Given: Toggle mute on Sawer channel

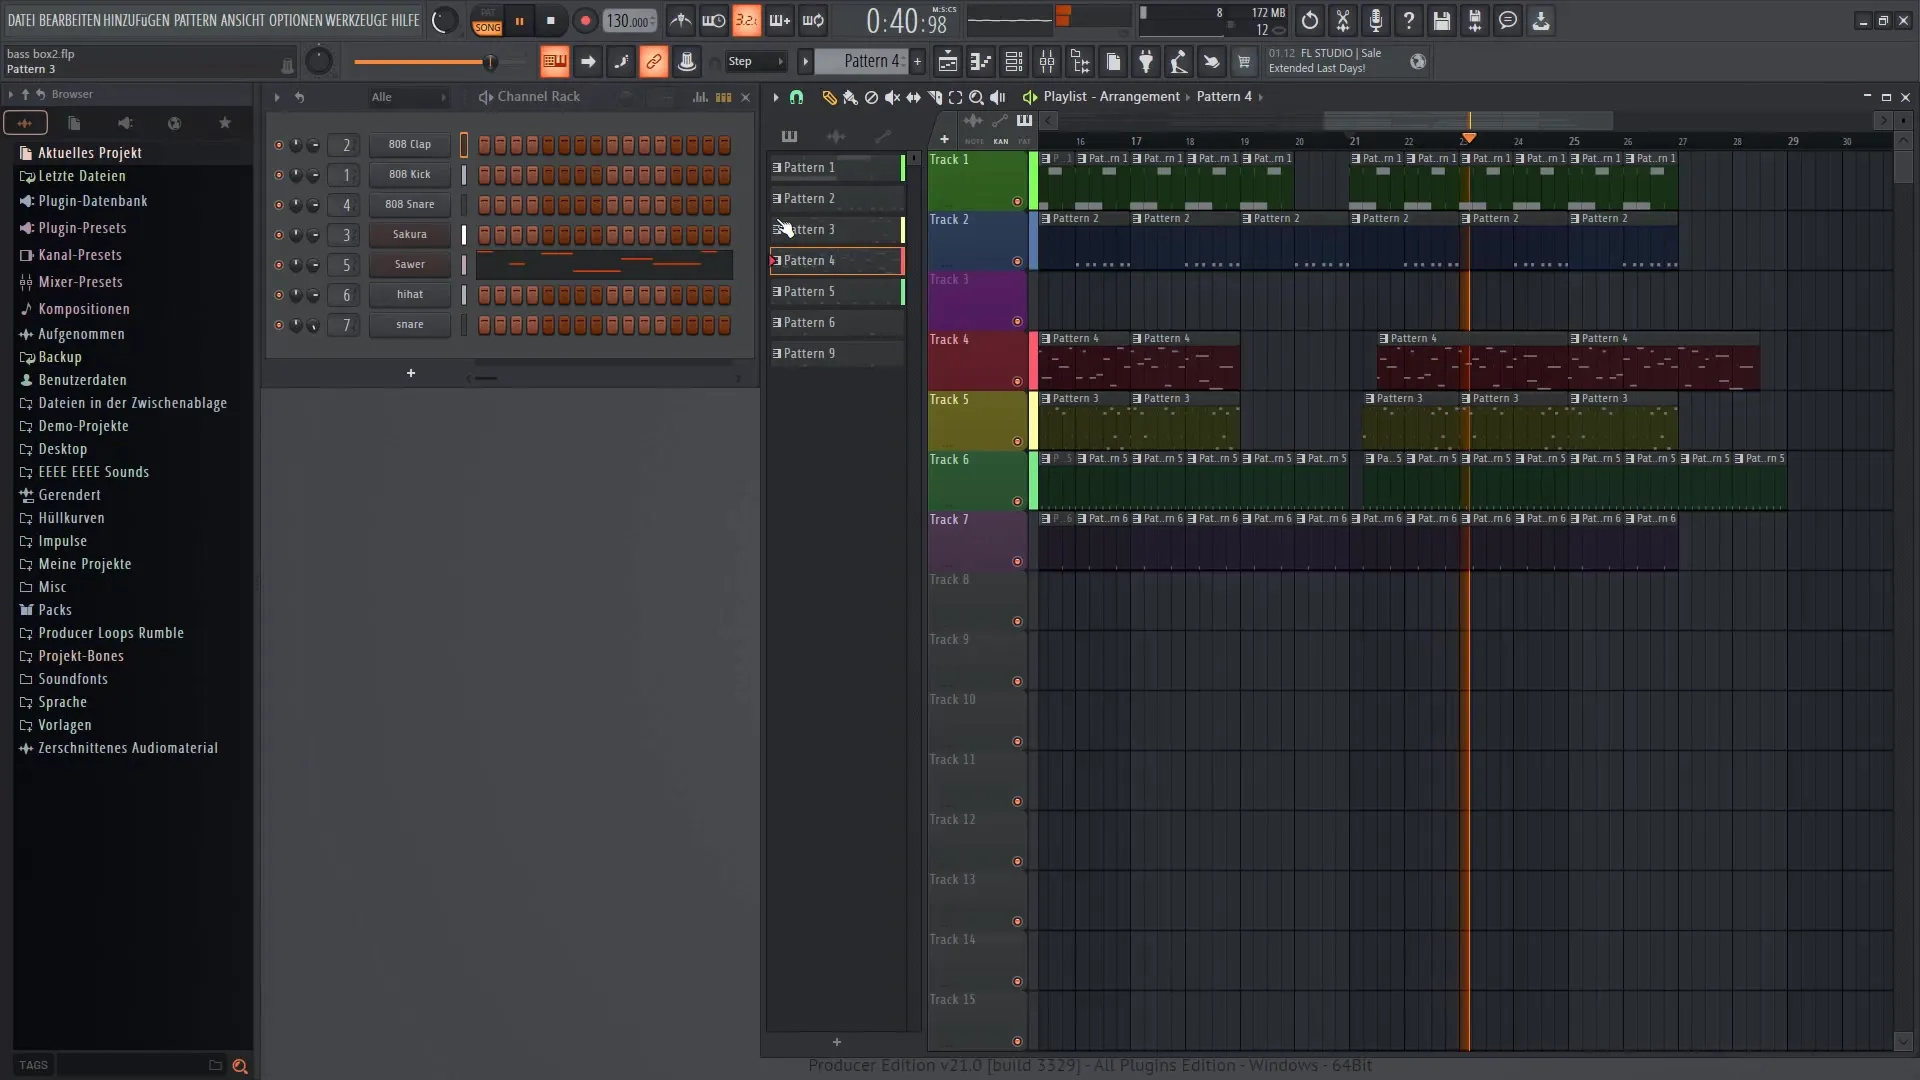Looking at the screenshot, I should click(x=277, y=264).
